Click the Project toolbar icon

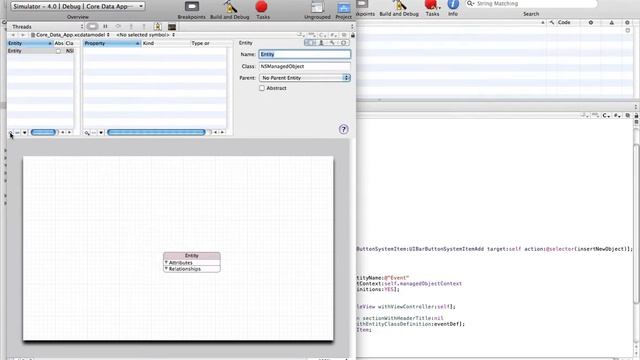[x=344, y=7]
